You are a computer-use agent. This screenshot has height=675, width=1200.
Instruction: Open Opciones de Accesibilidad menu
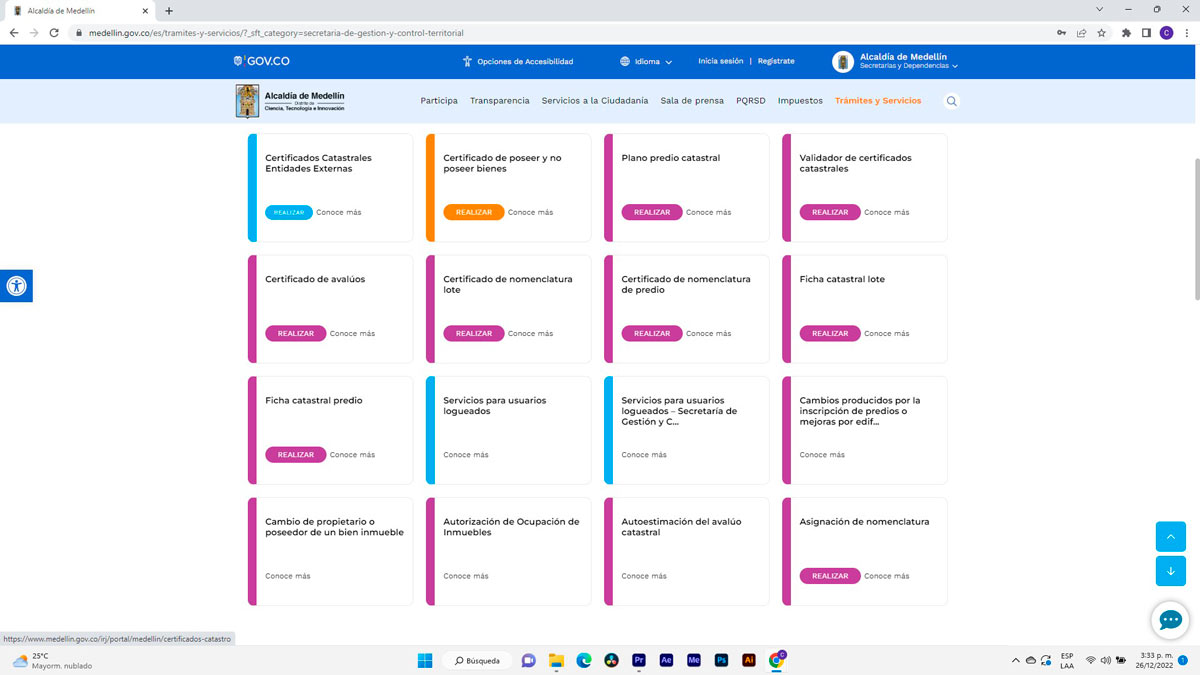click(x=517, y=62)
